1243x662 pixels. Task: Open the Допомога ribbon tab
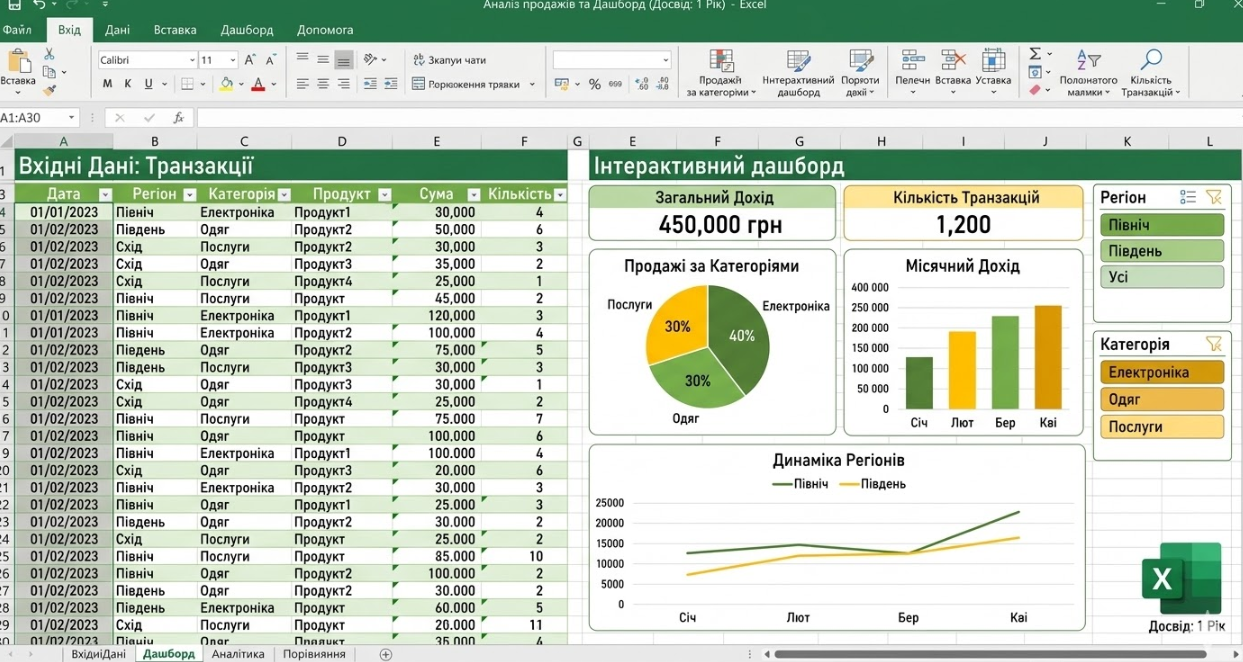tap(325, 30)
